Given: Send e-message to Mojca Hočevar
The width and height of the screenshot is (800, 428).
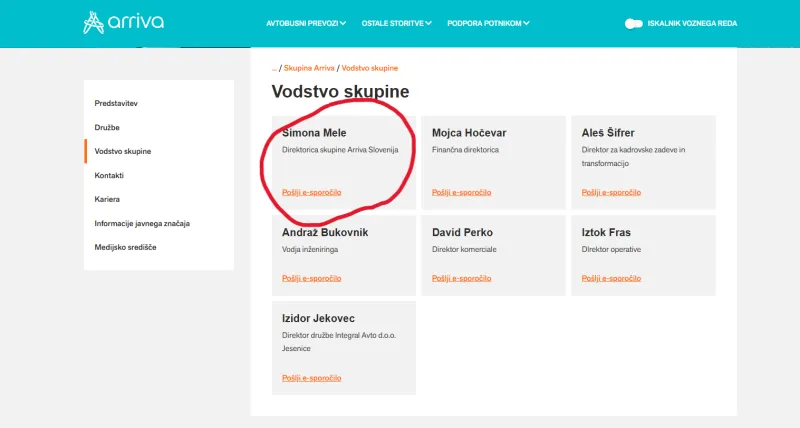Looking at the screenshot, I should point(461,192).
